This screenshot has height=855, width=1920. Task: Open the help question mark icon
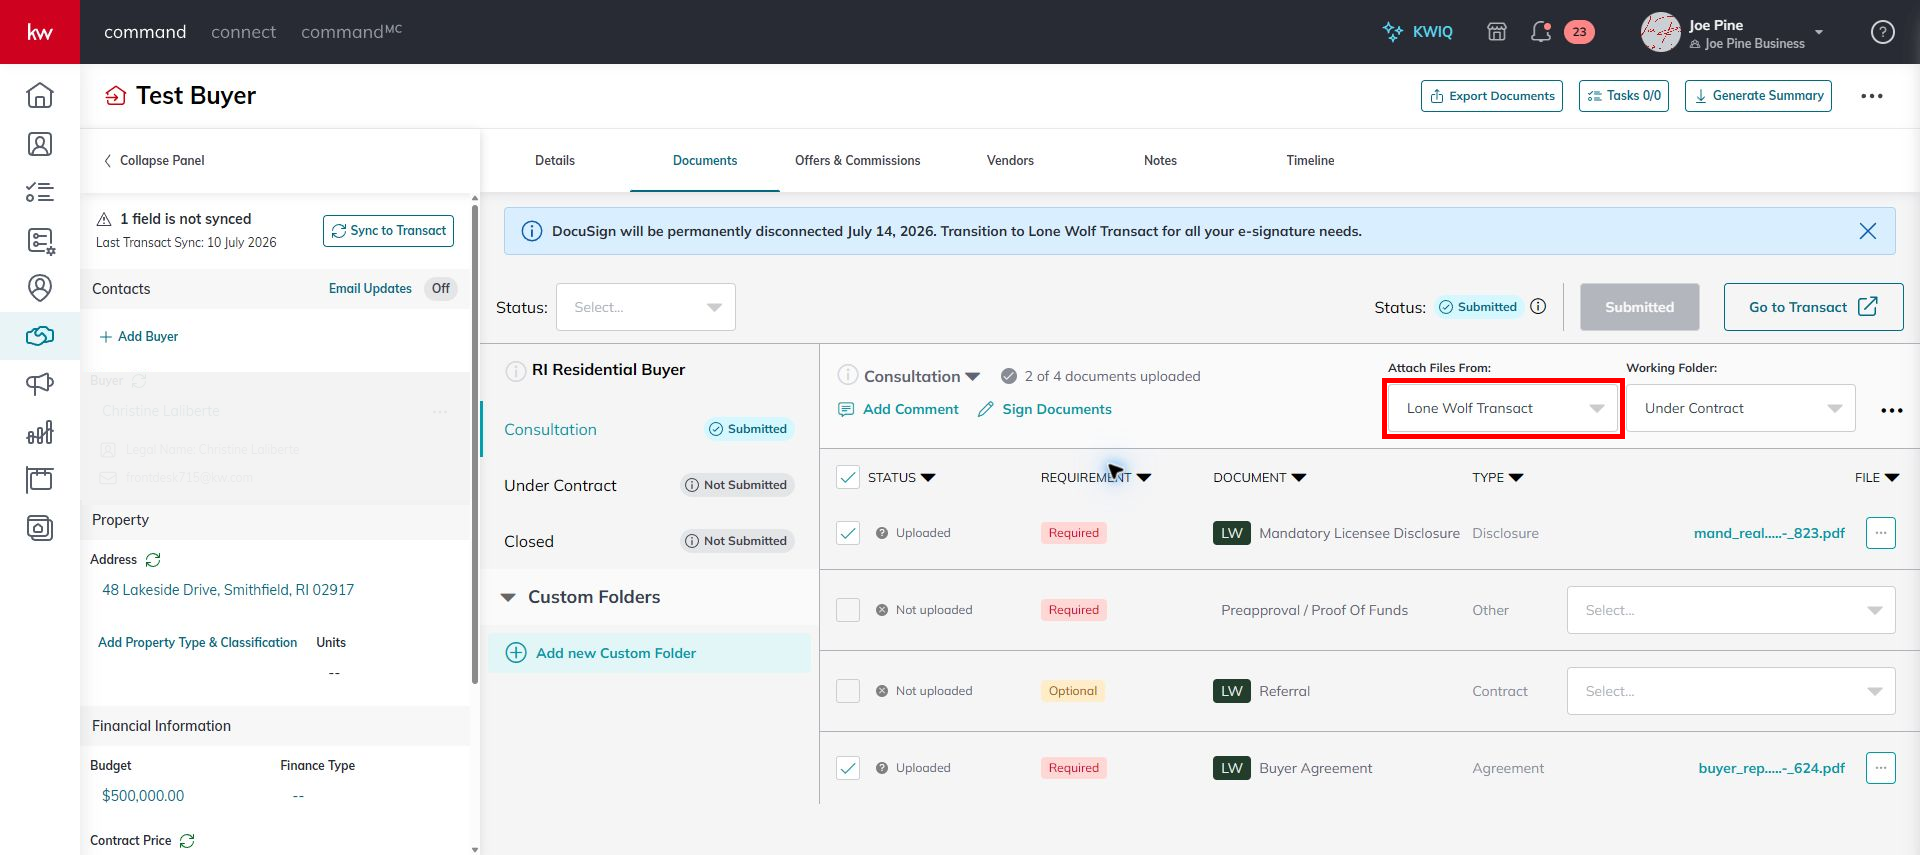click(1883, 32)
